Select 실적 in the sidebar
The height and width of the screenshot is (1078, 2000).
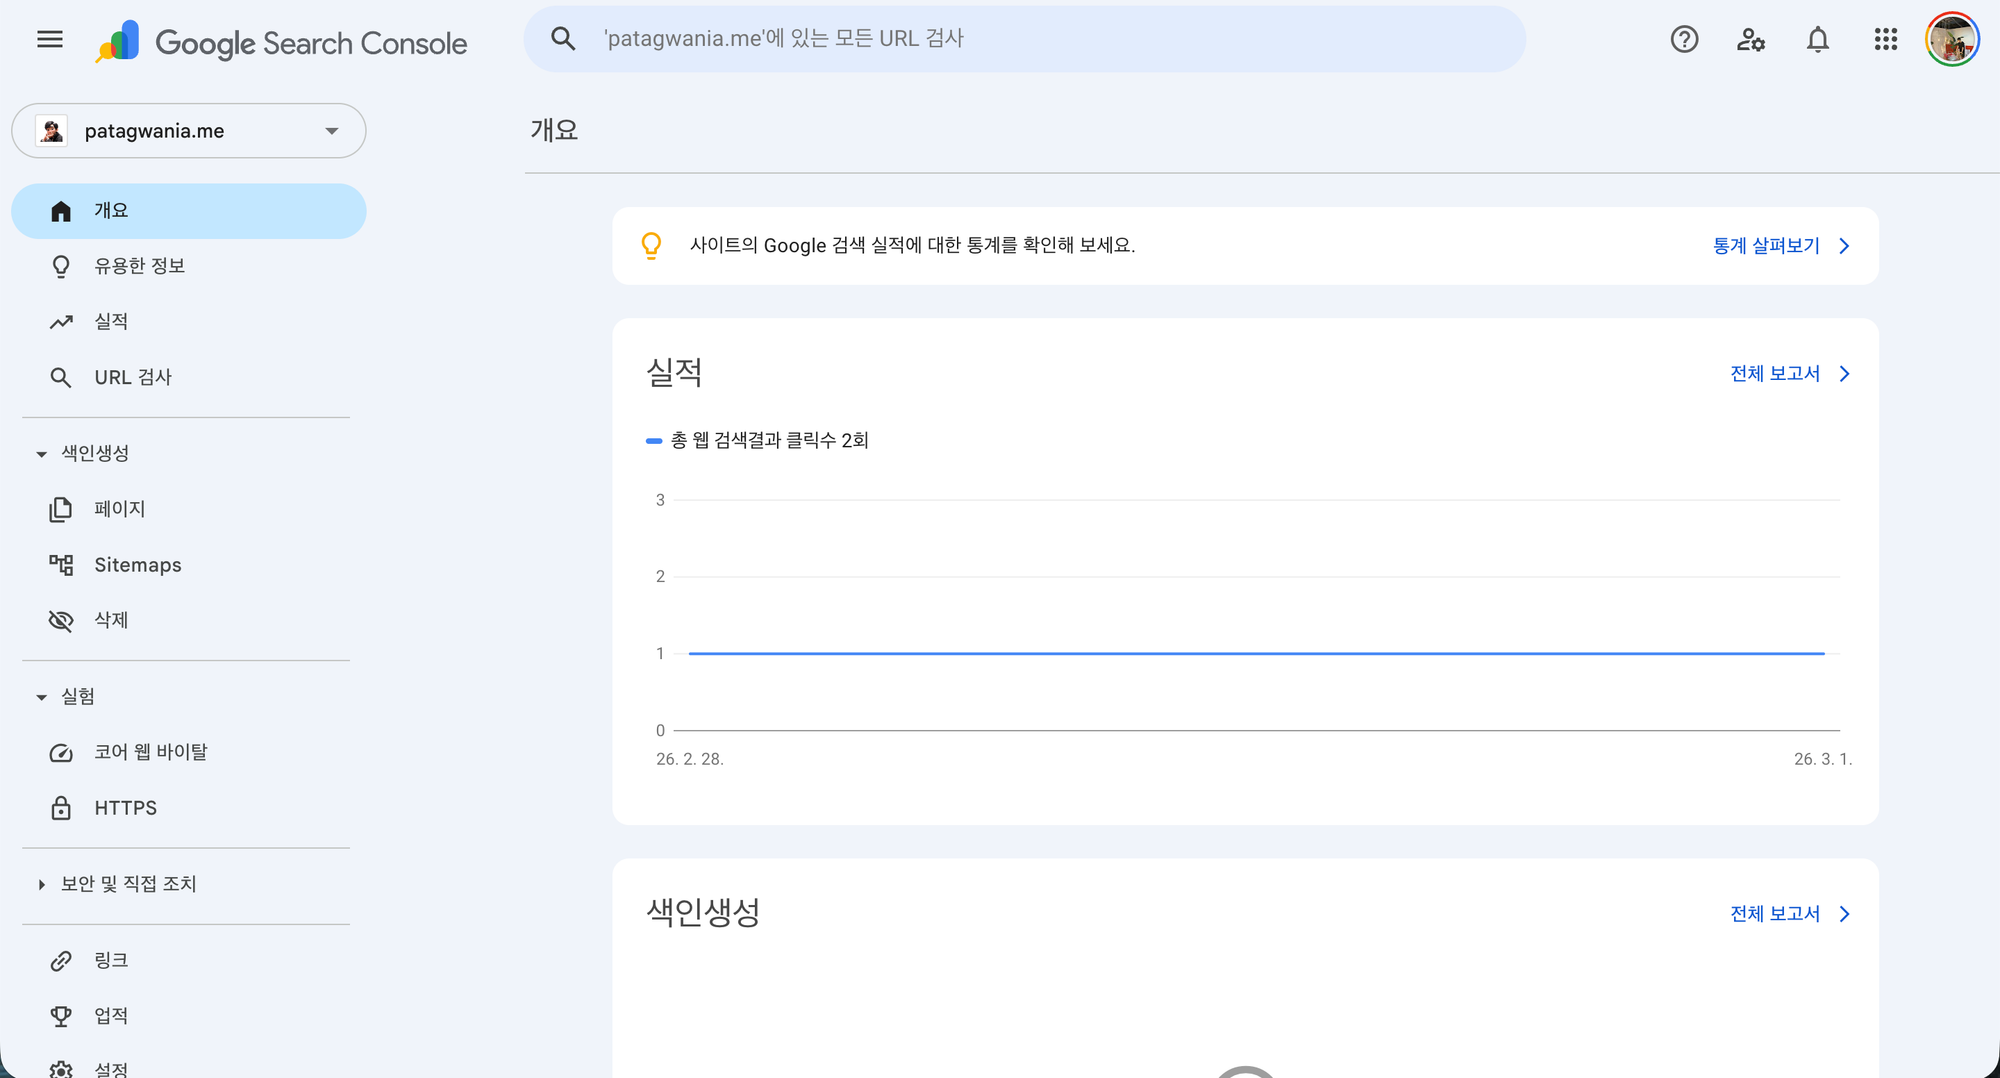(x=111, y=321)
